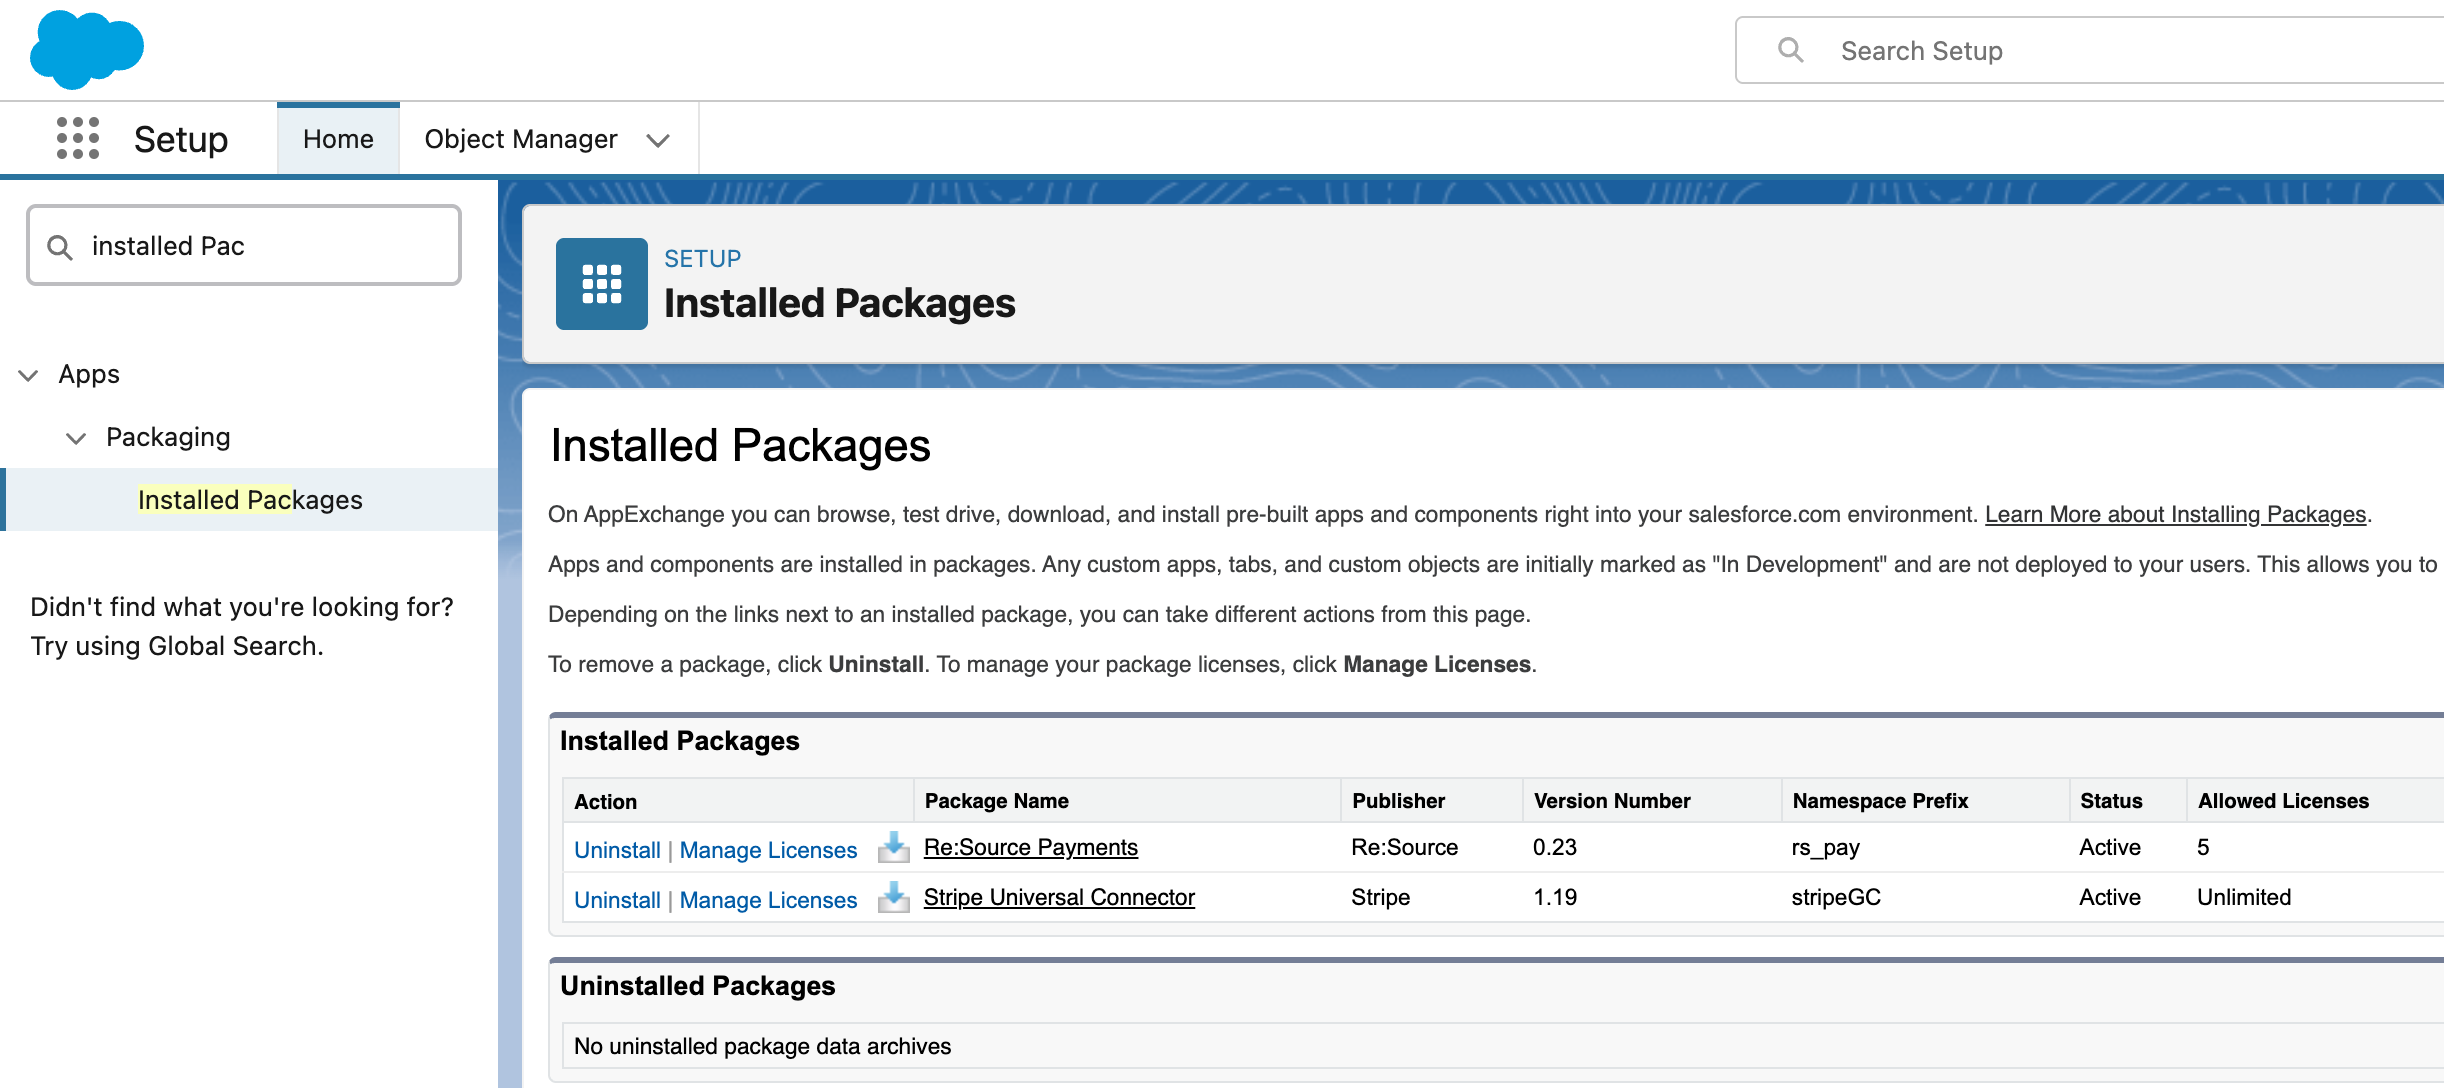Click the stripeGC namespace prefix

click(x=1836, y=897)
